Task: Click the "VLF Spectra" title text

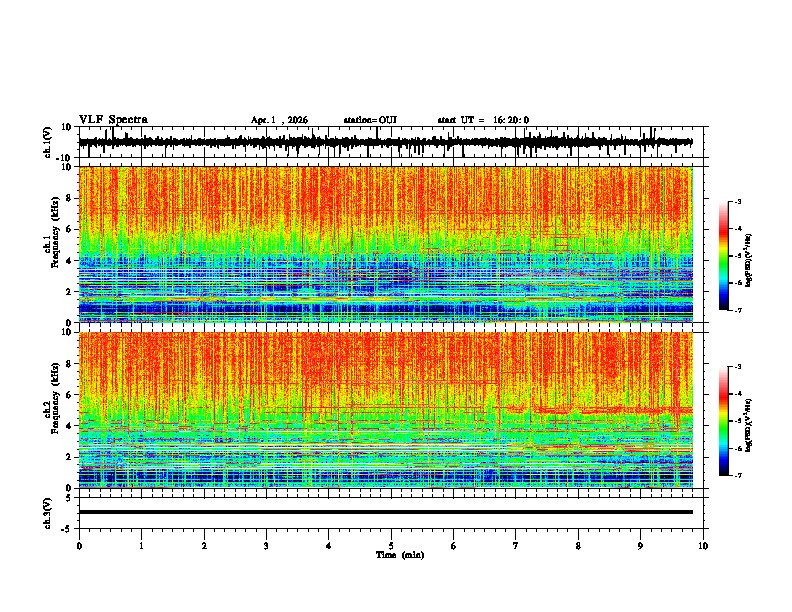Action: click(113, 120)
